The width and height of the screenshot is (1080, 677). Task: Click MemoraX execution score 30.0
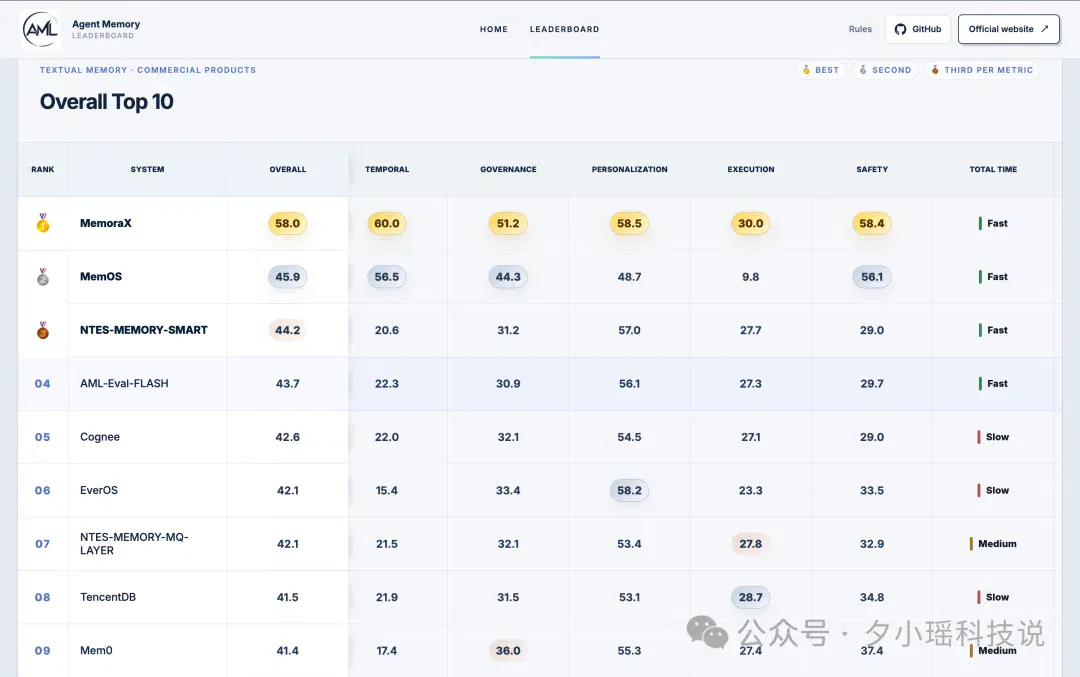(750, 223)
